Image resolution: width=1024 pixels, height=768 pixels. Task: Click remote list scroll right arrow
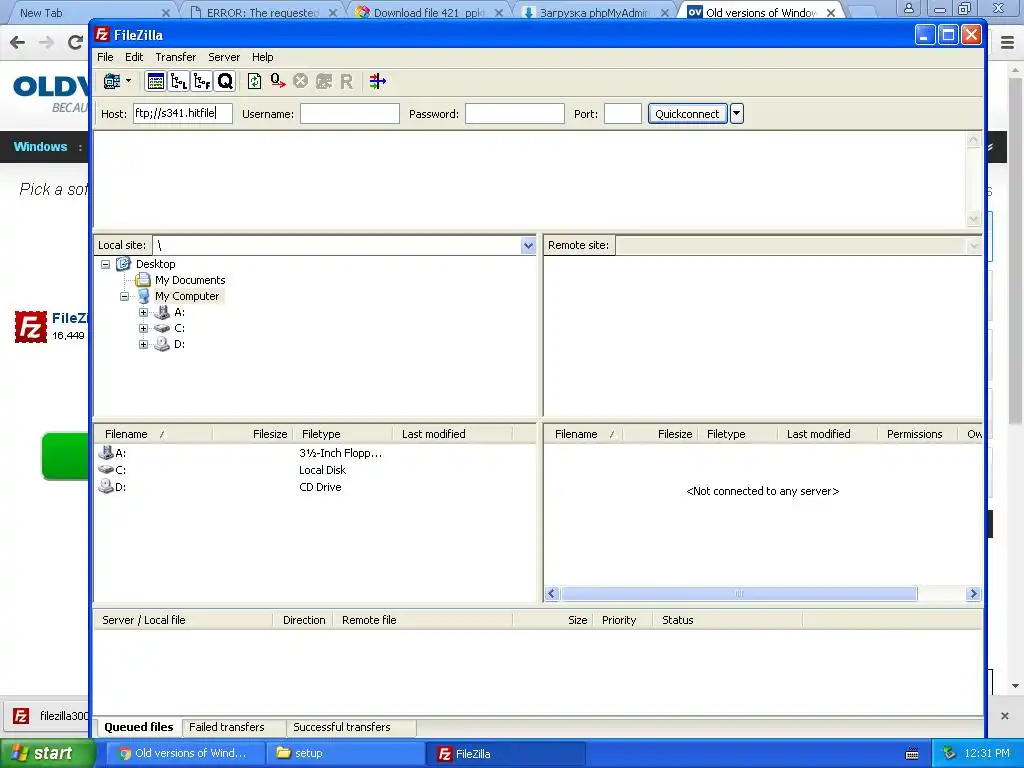[x=973, y=594]
